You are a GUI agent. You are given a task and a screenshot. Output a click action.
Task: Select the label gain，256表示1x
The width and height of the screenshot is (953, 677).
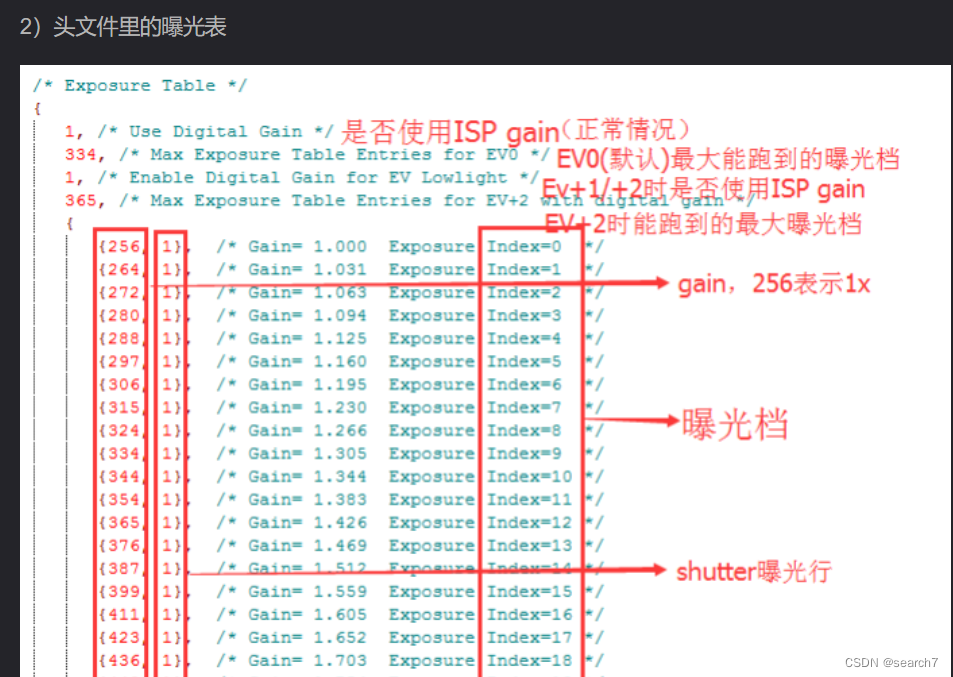(775, 283)
